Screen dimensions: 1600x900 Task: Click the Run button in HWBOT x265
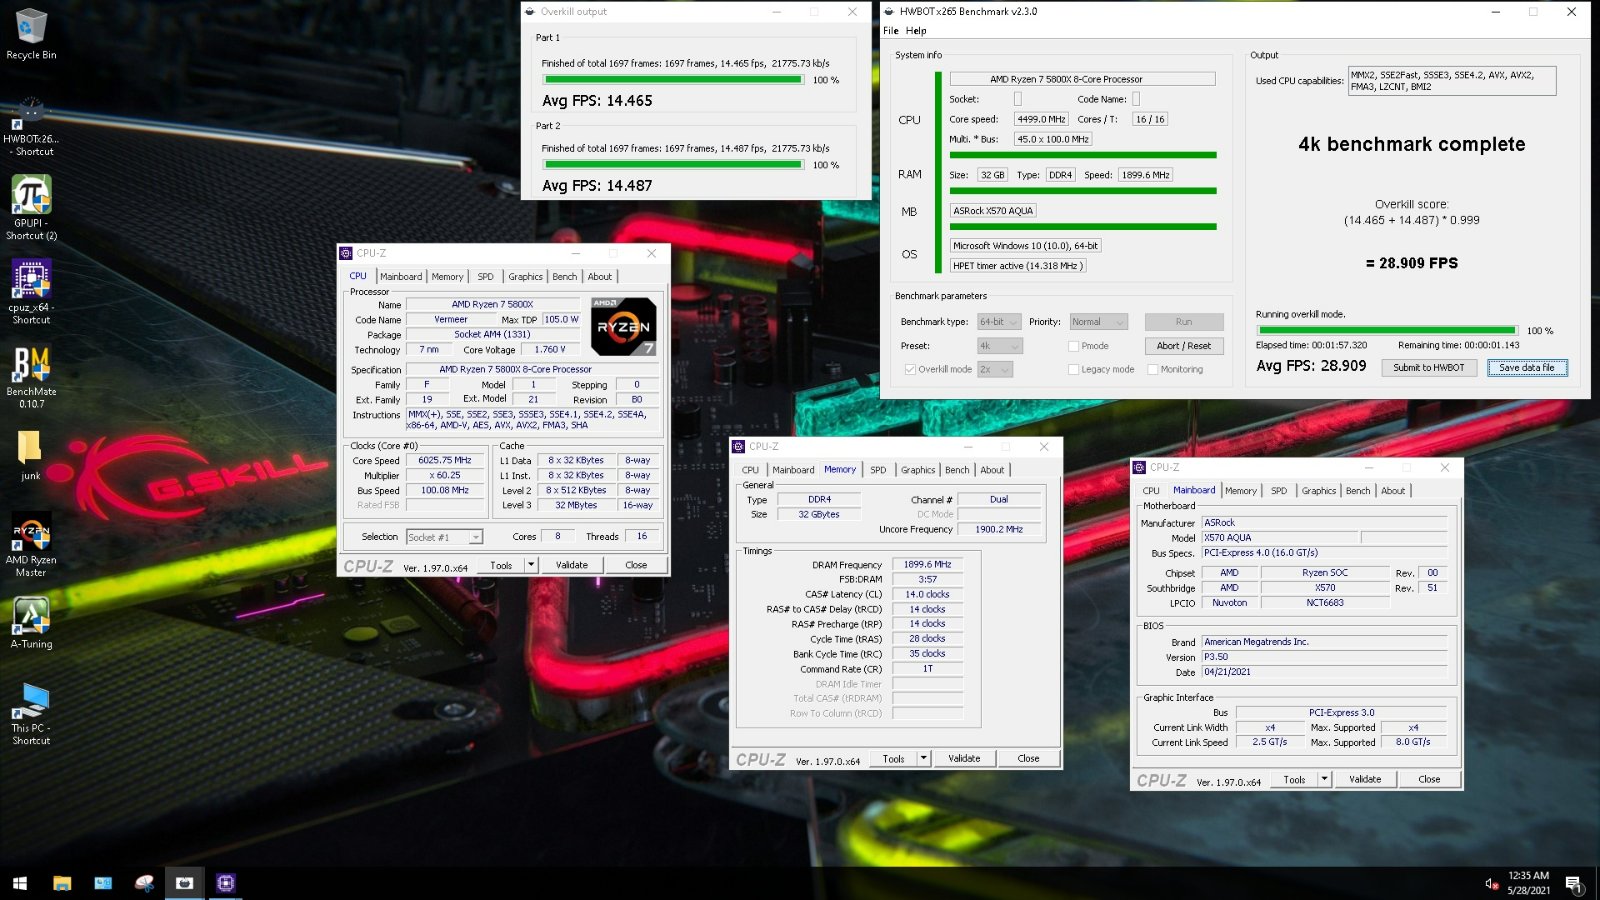pos(1184,322)
